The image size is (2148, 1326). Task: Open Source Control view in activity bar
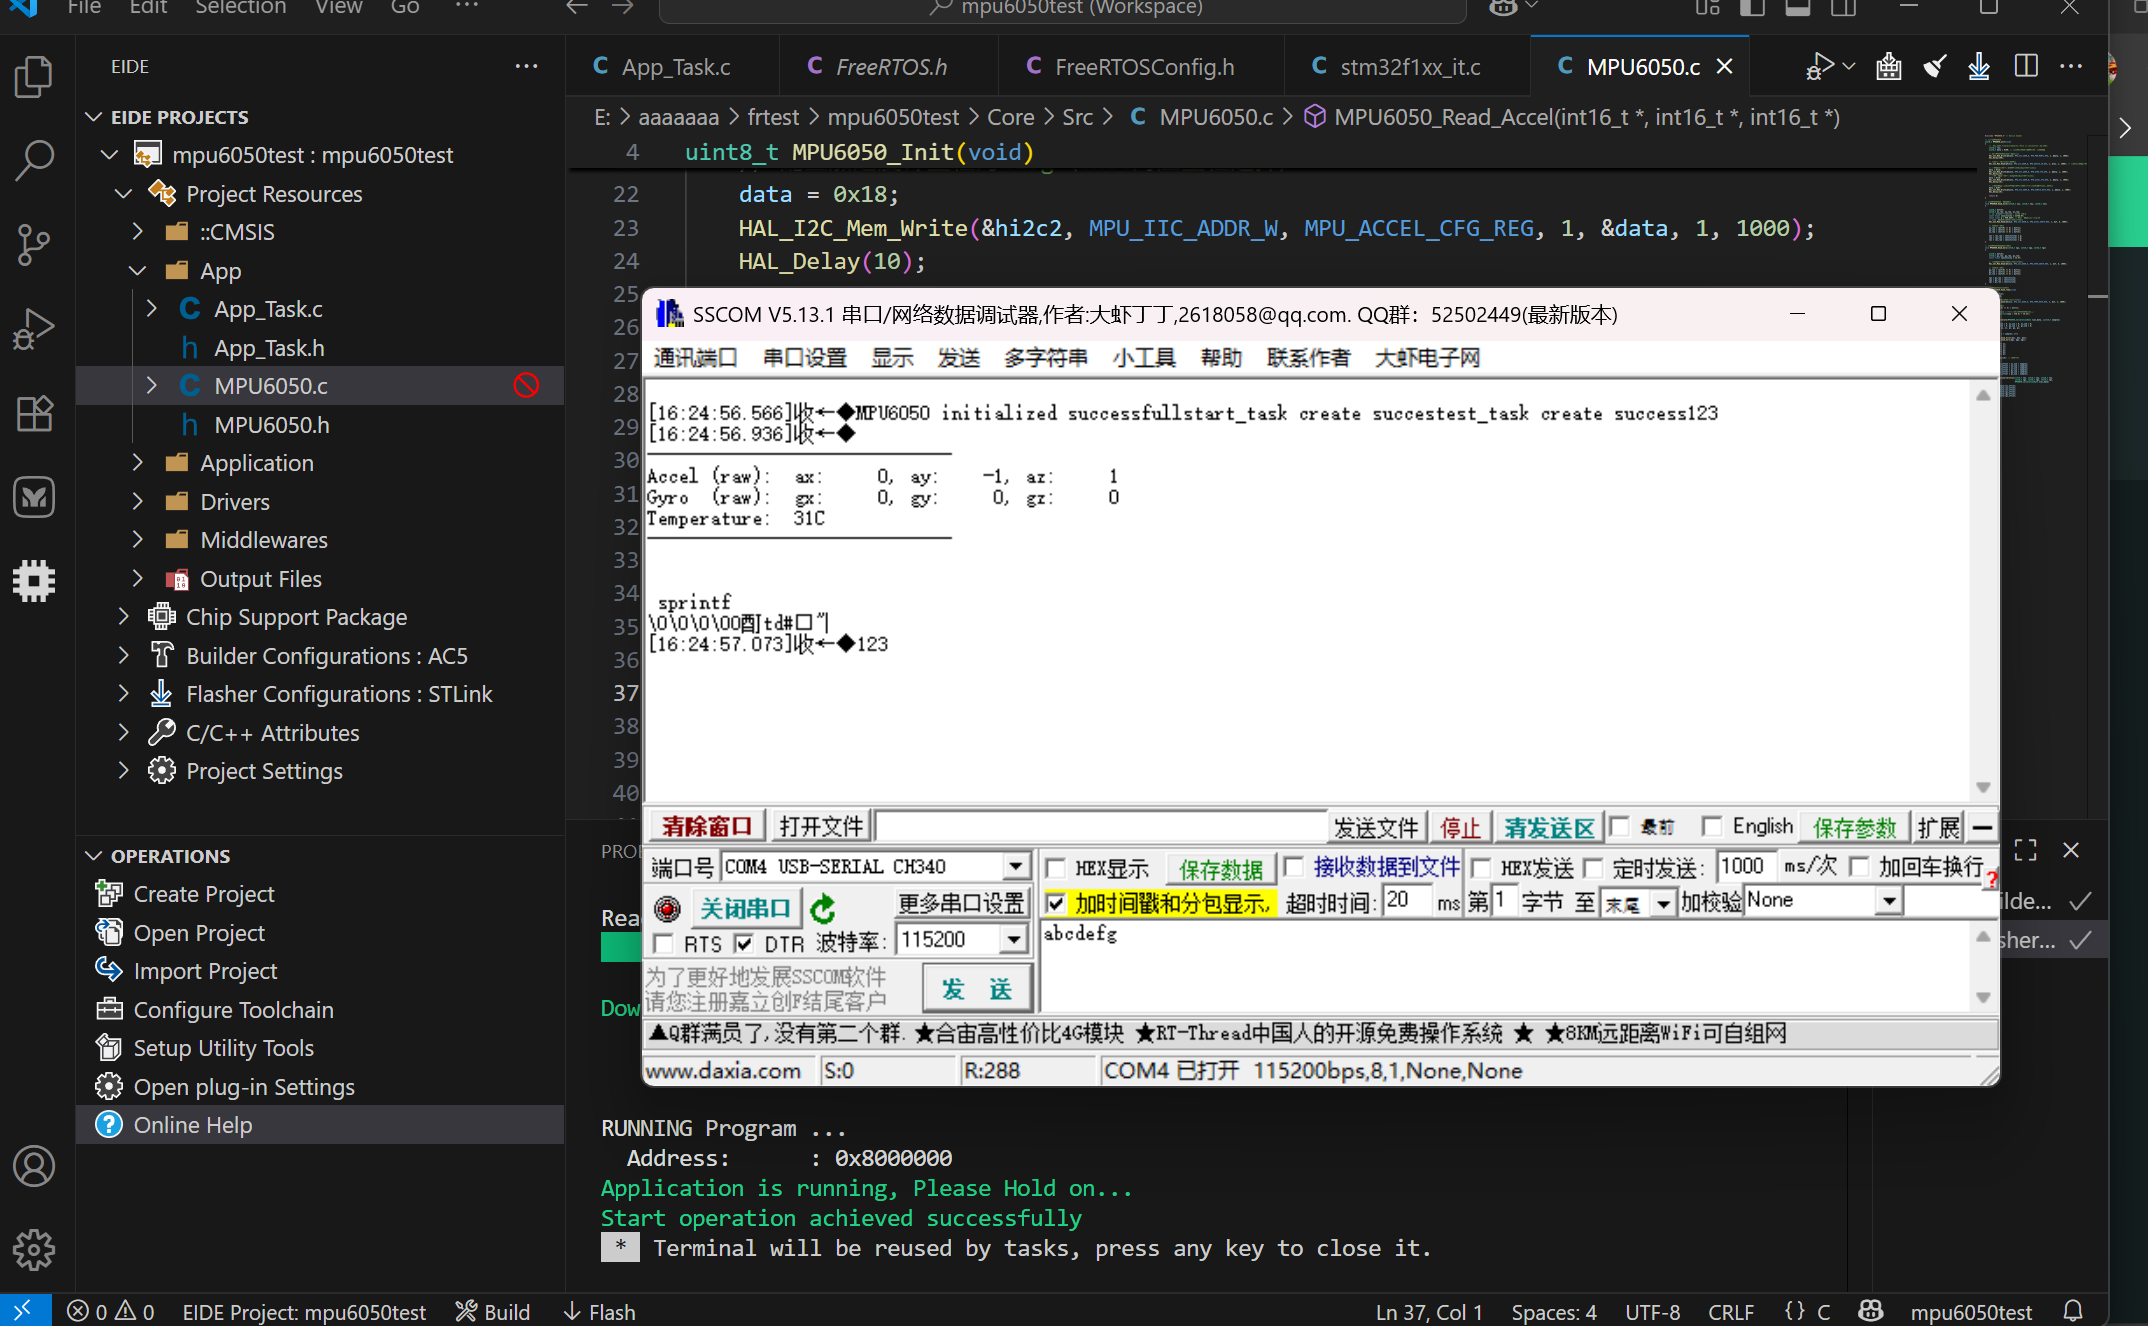[x=34, y=245]
